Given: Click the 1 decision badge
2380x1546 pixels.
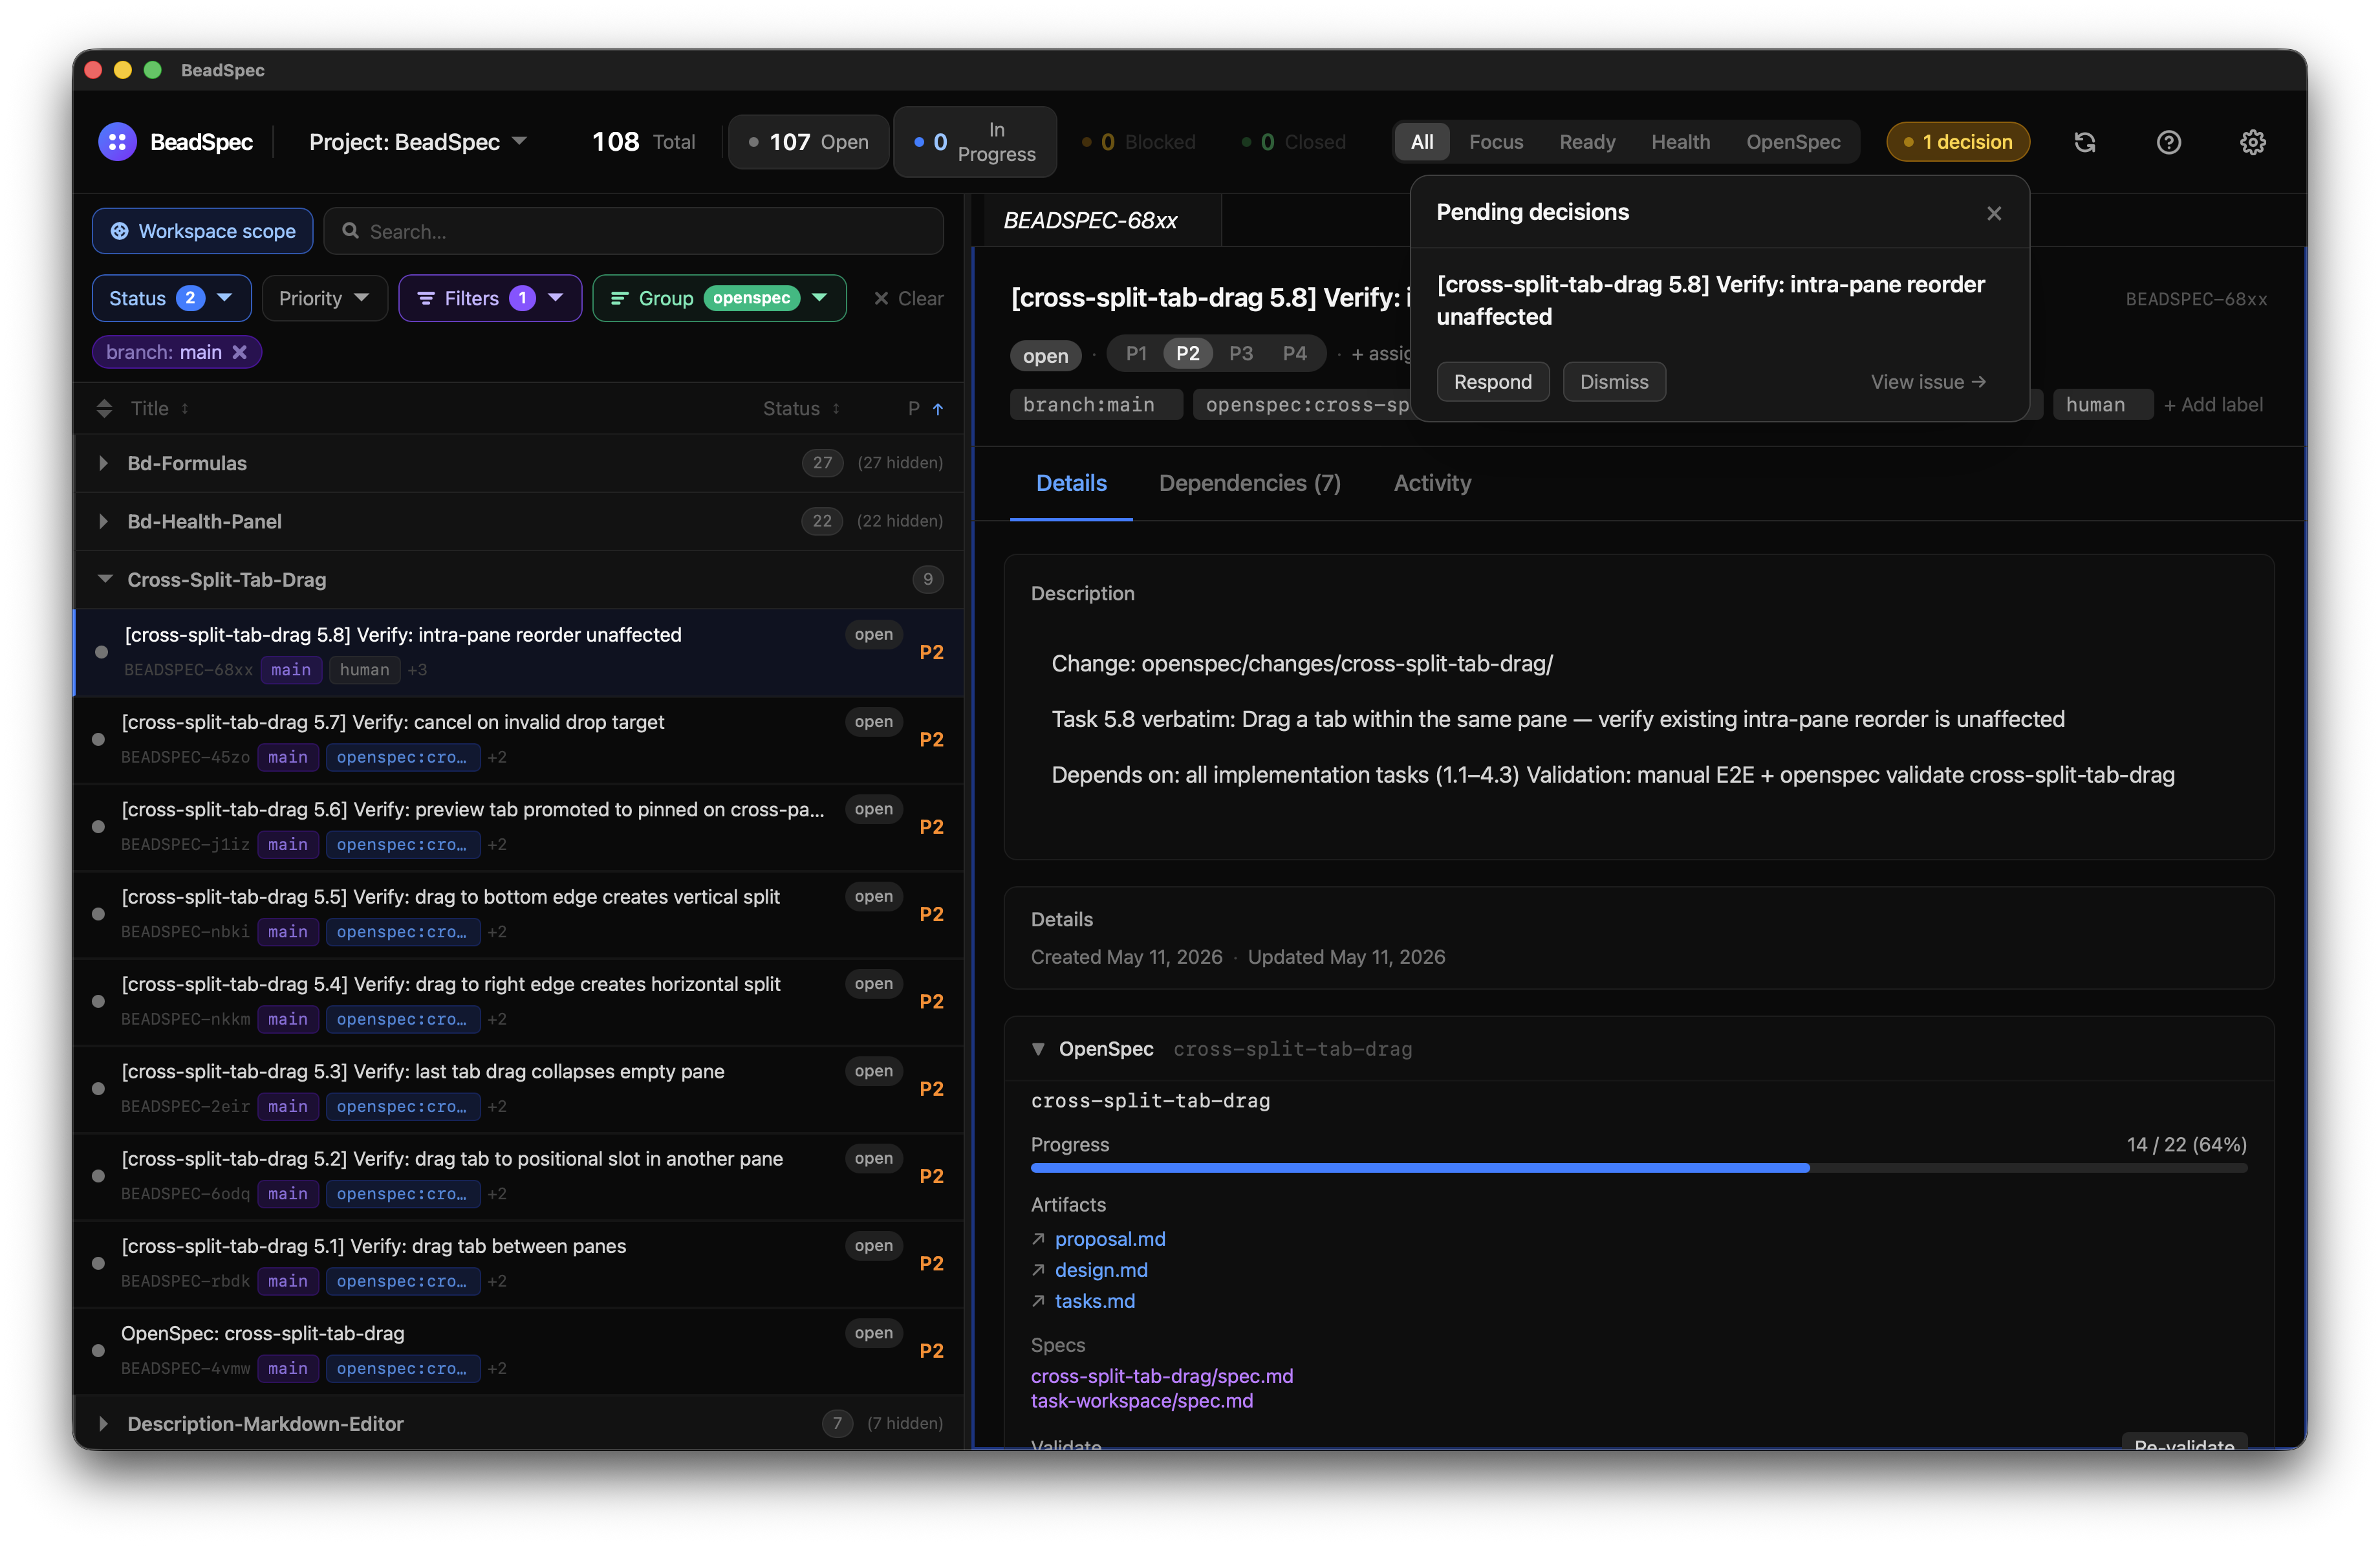Looking at the screenshot, I should 1958,142.
